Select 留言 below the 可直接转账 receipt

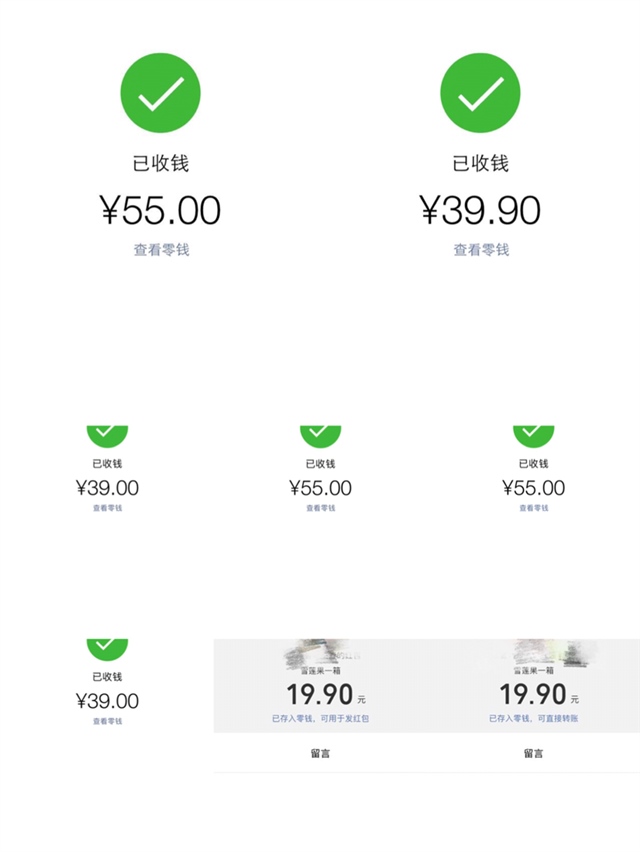[x=534, y=753]
